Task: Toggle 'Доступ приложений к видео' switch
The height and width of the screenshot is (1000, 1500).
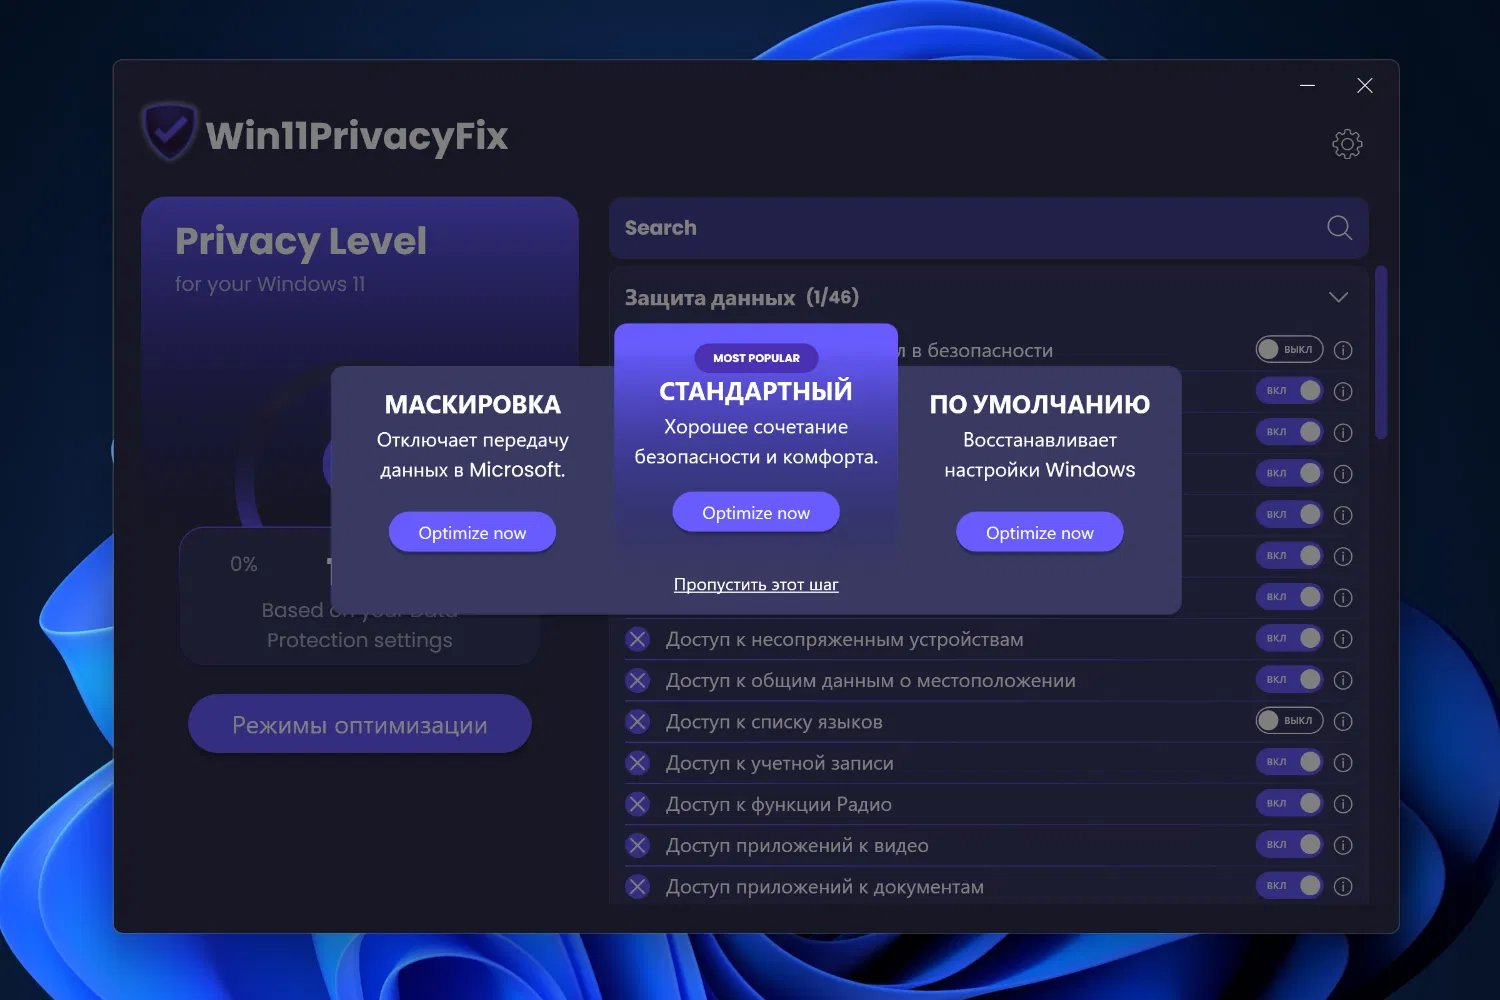Action: (x=1289, y=844)
